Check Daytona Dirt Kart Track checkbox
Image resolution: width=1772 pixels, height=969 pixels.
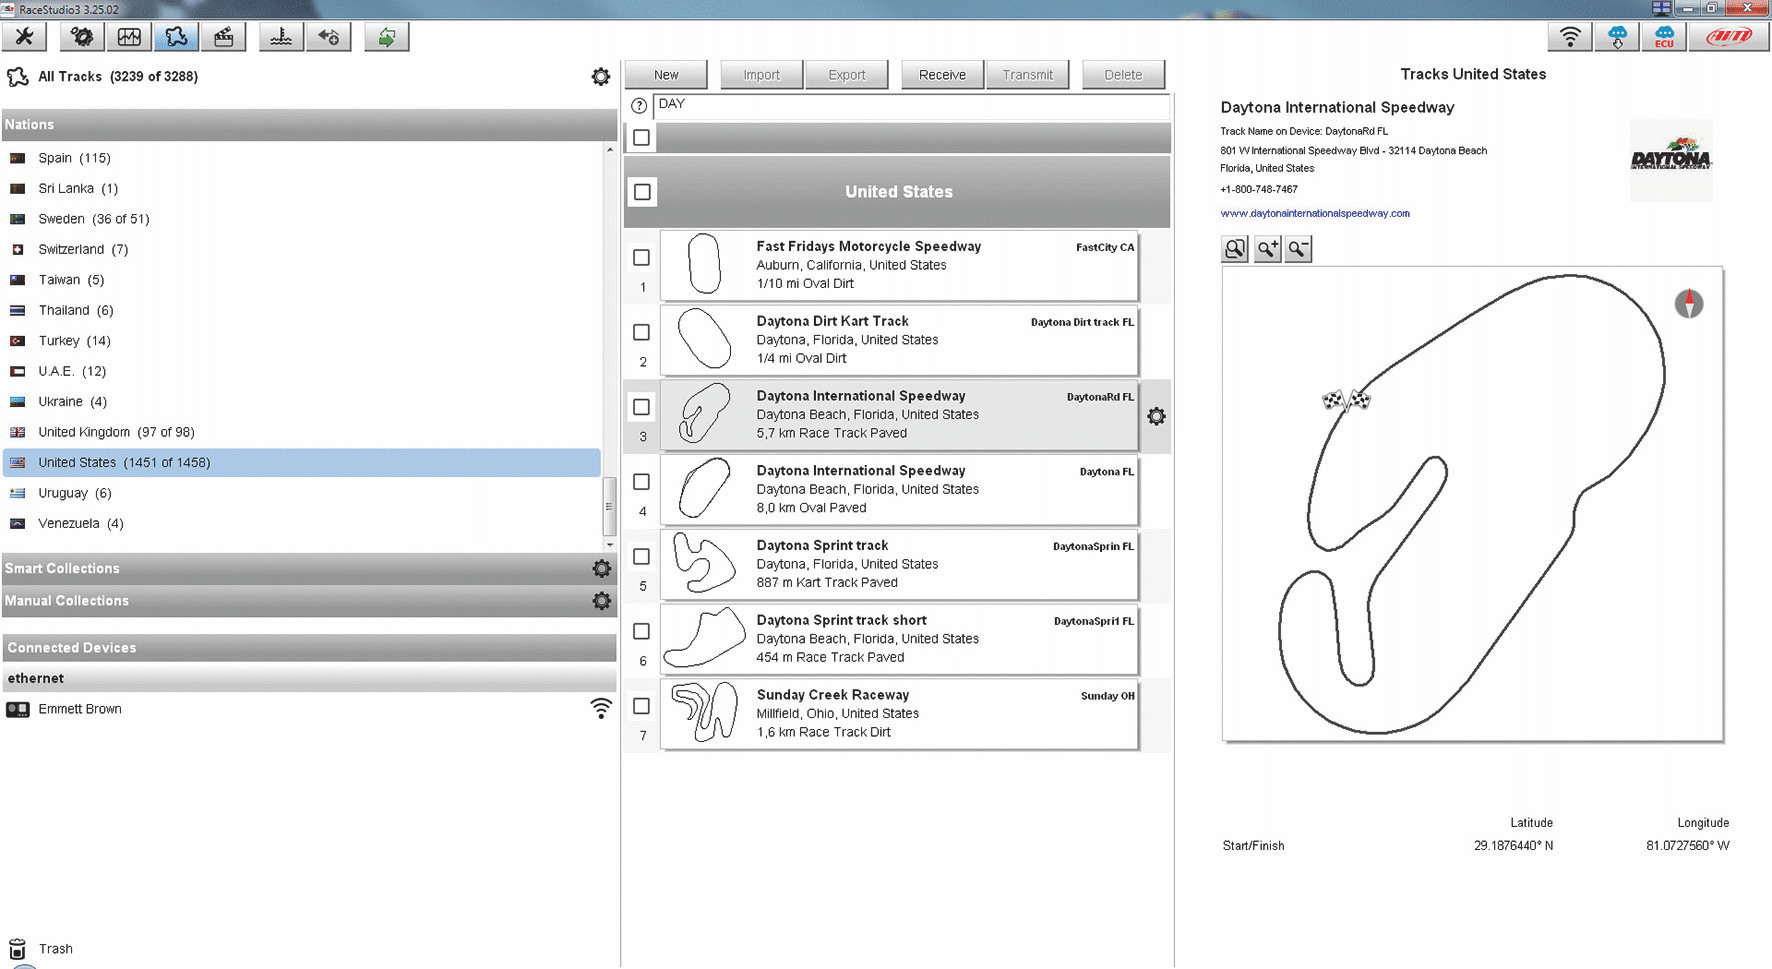[x=642, y=332]
